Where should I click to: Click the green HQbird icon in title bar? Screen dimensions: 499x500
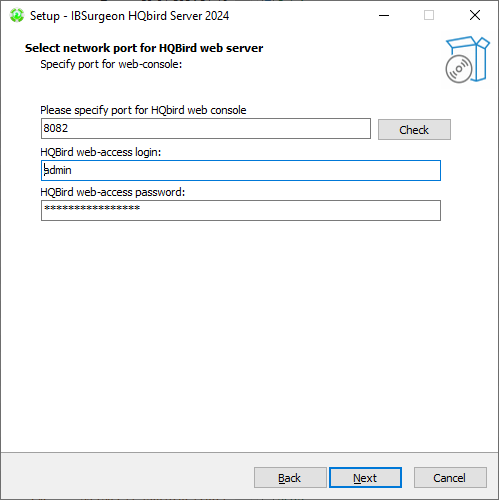tap(17, 15)
